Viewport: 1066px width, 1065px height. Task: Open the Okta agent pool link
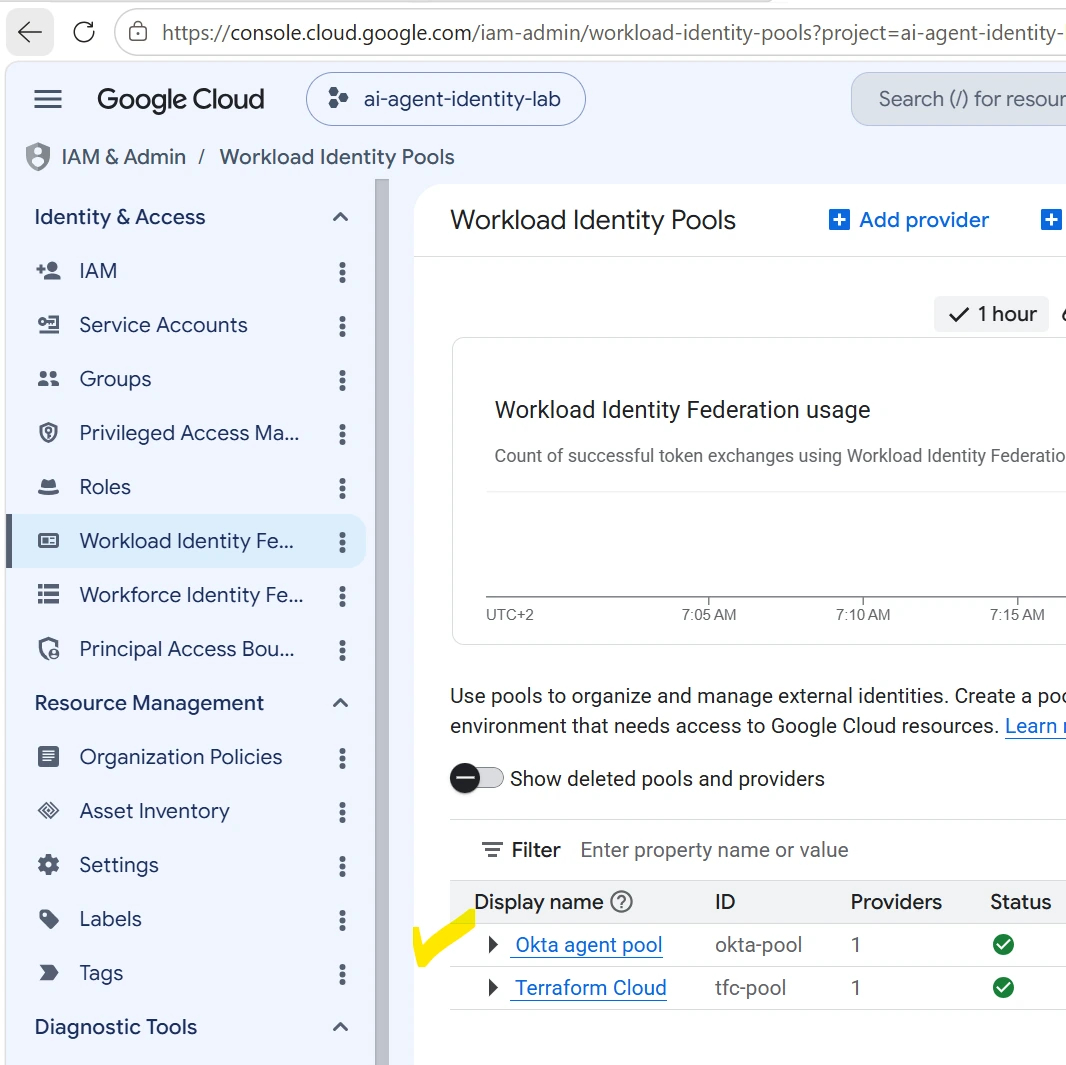click(589, 945)
